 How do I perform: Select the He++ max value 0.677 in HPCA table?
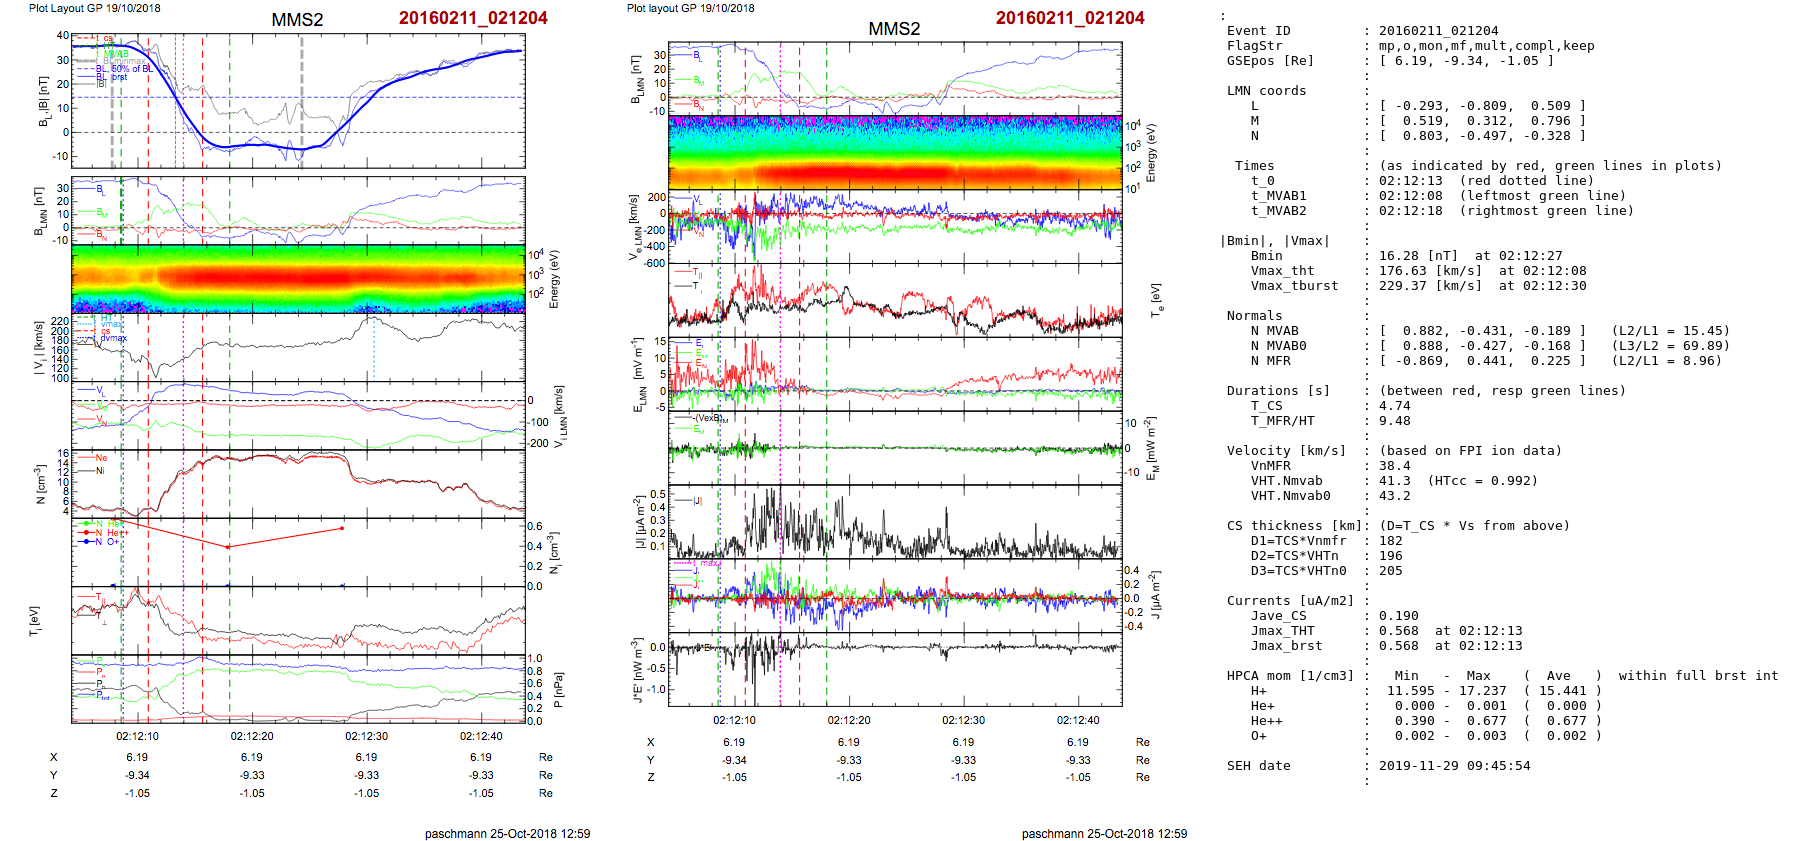[1486, 721]
